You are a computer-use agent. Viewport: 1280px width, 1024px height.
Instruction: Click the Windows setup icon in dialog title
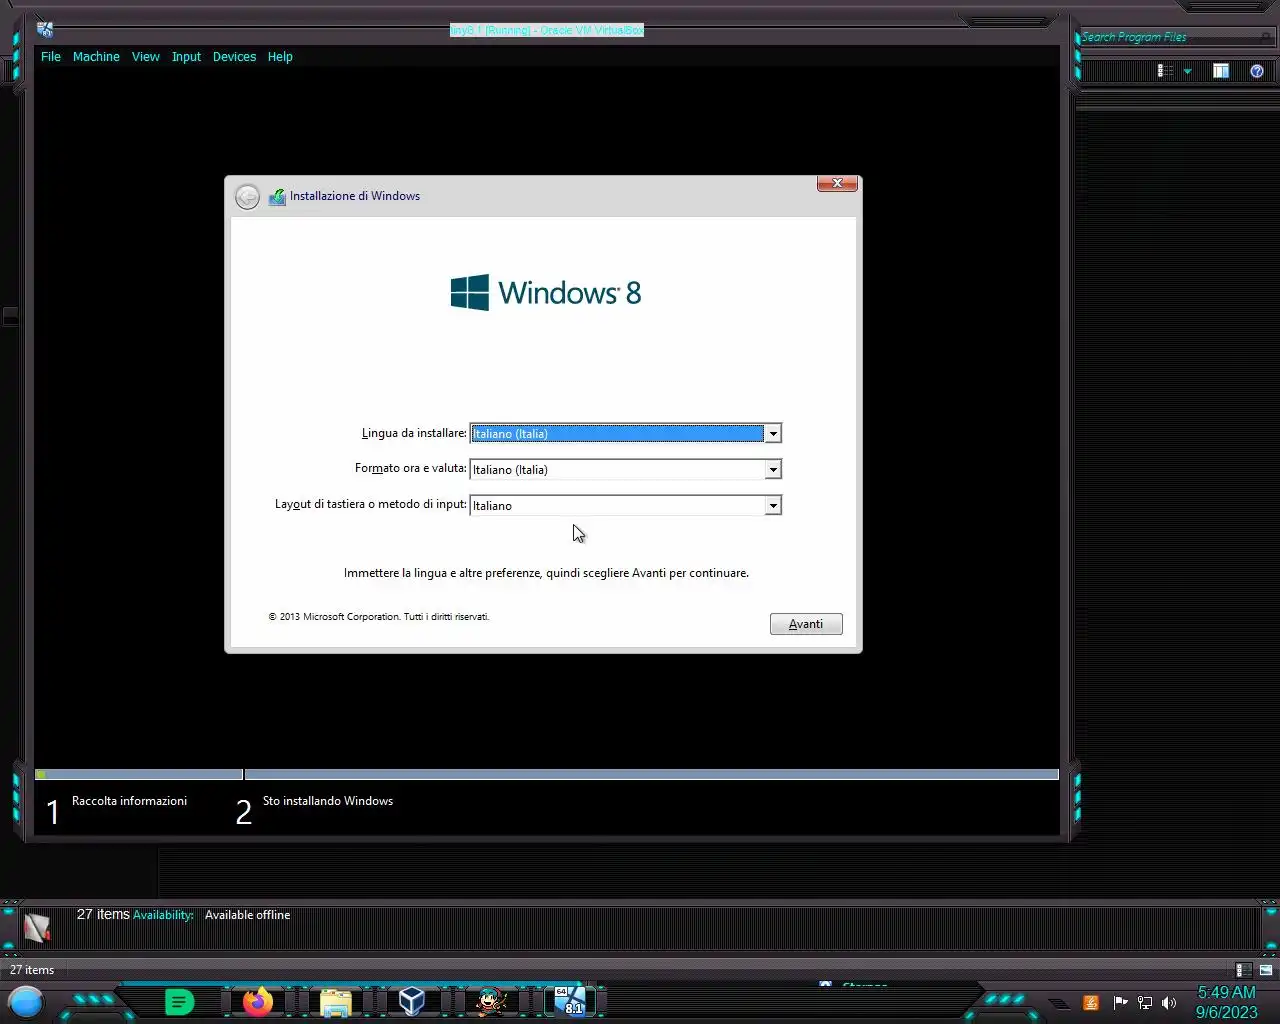coord(277,197)
